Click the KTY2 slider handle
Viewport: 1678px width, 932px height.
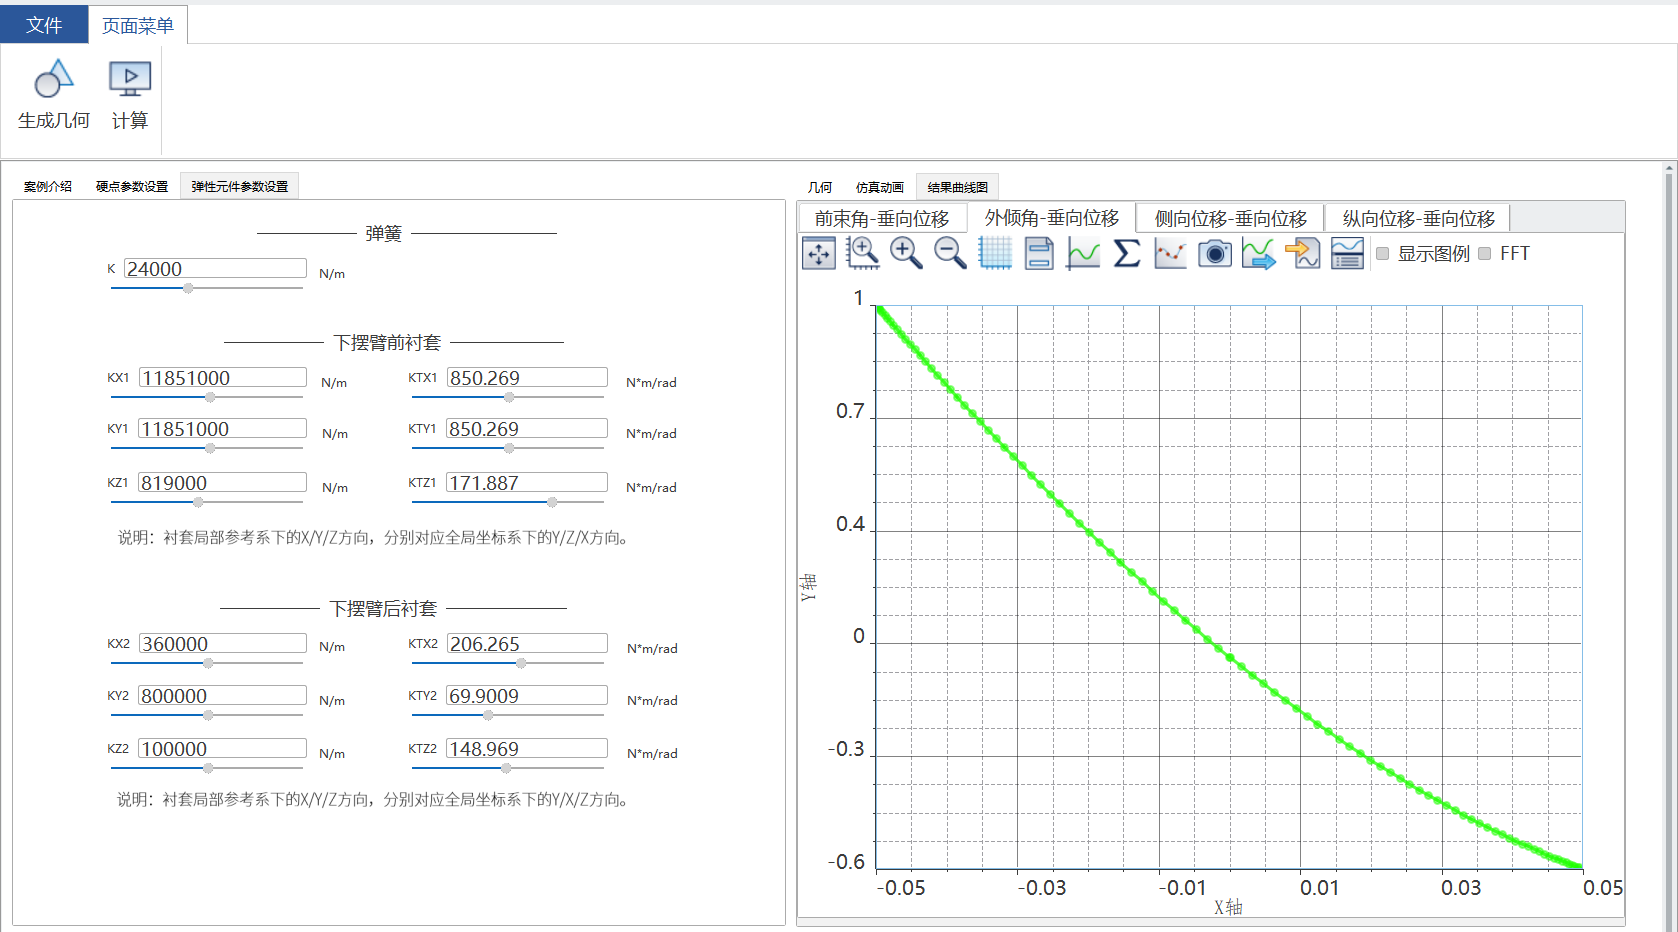[488, 715]
